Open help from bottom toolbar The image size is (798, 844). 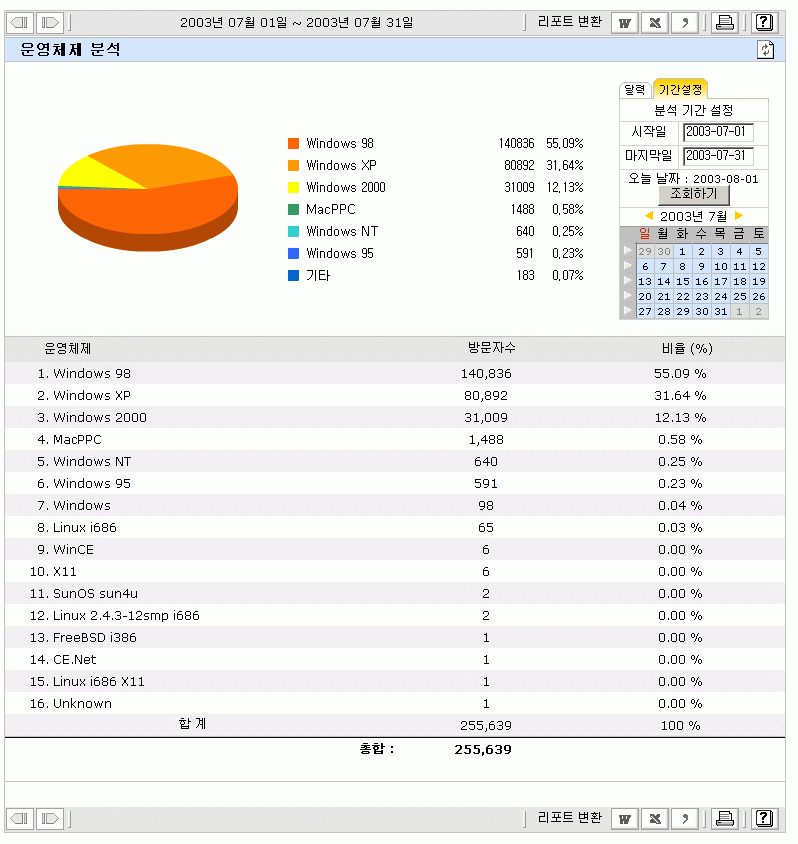coord(765,819)
